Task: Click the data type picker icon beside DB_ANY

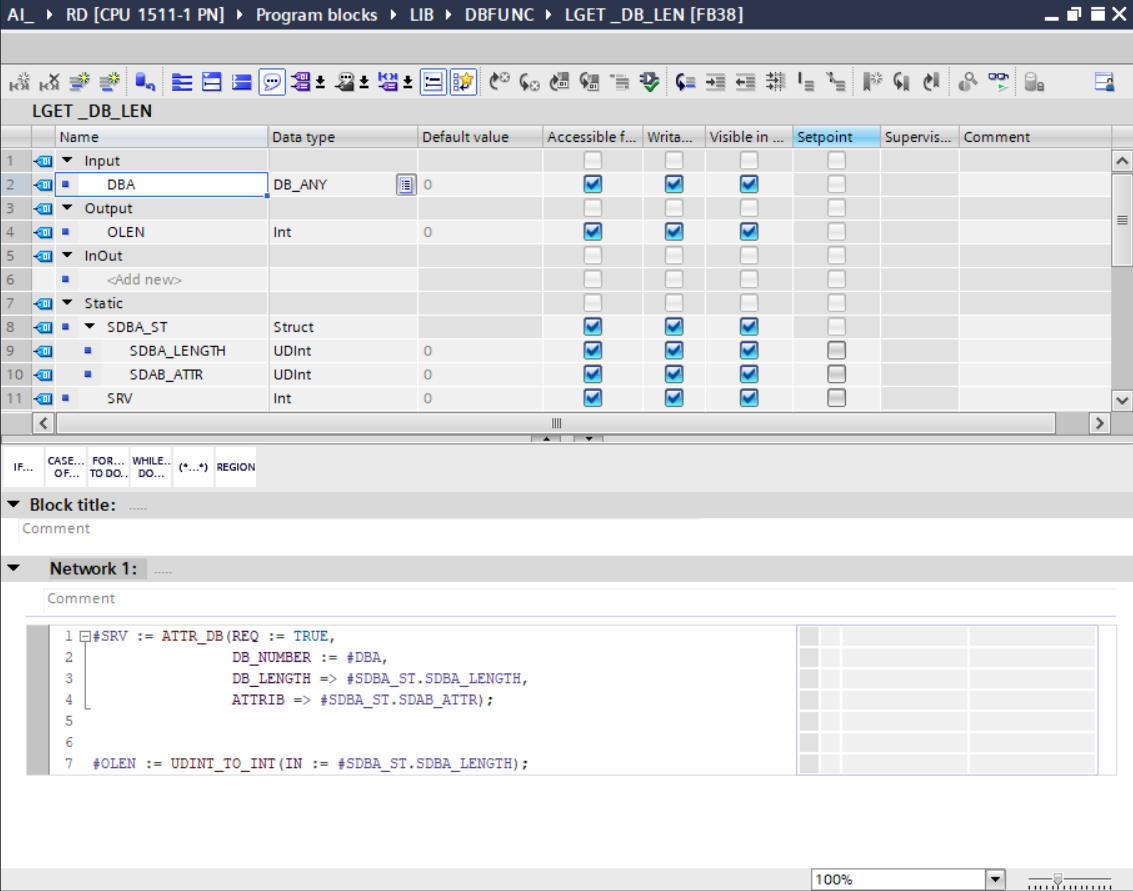Action: coord(405,184)
